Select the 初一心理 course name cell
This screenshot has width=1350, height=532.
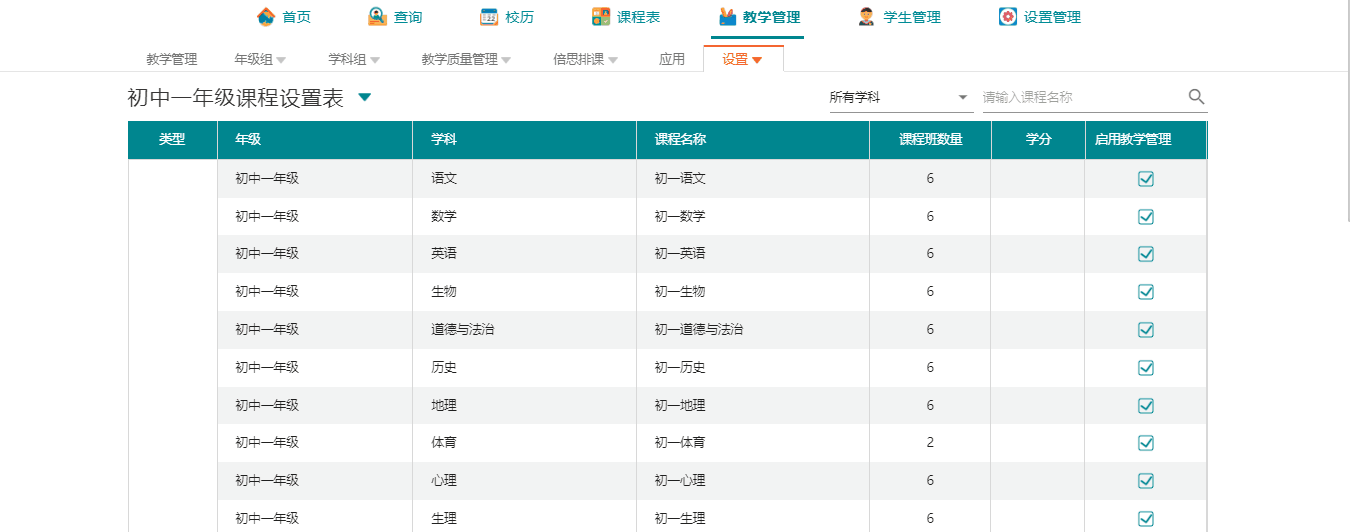(753, 481)
